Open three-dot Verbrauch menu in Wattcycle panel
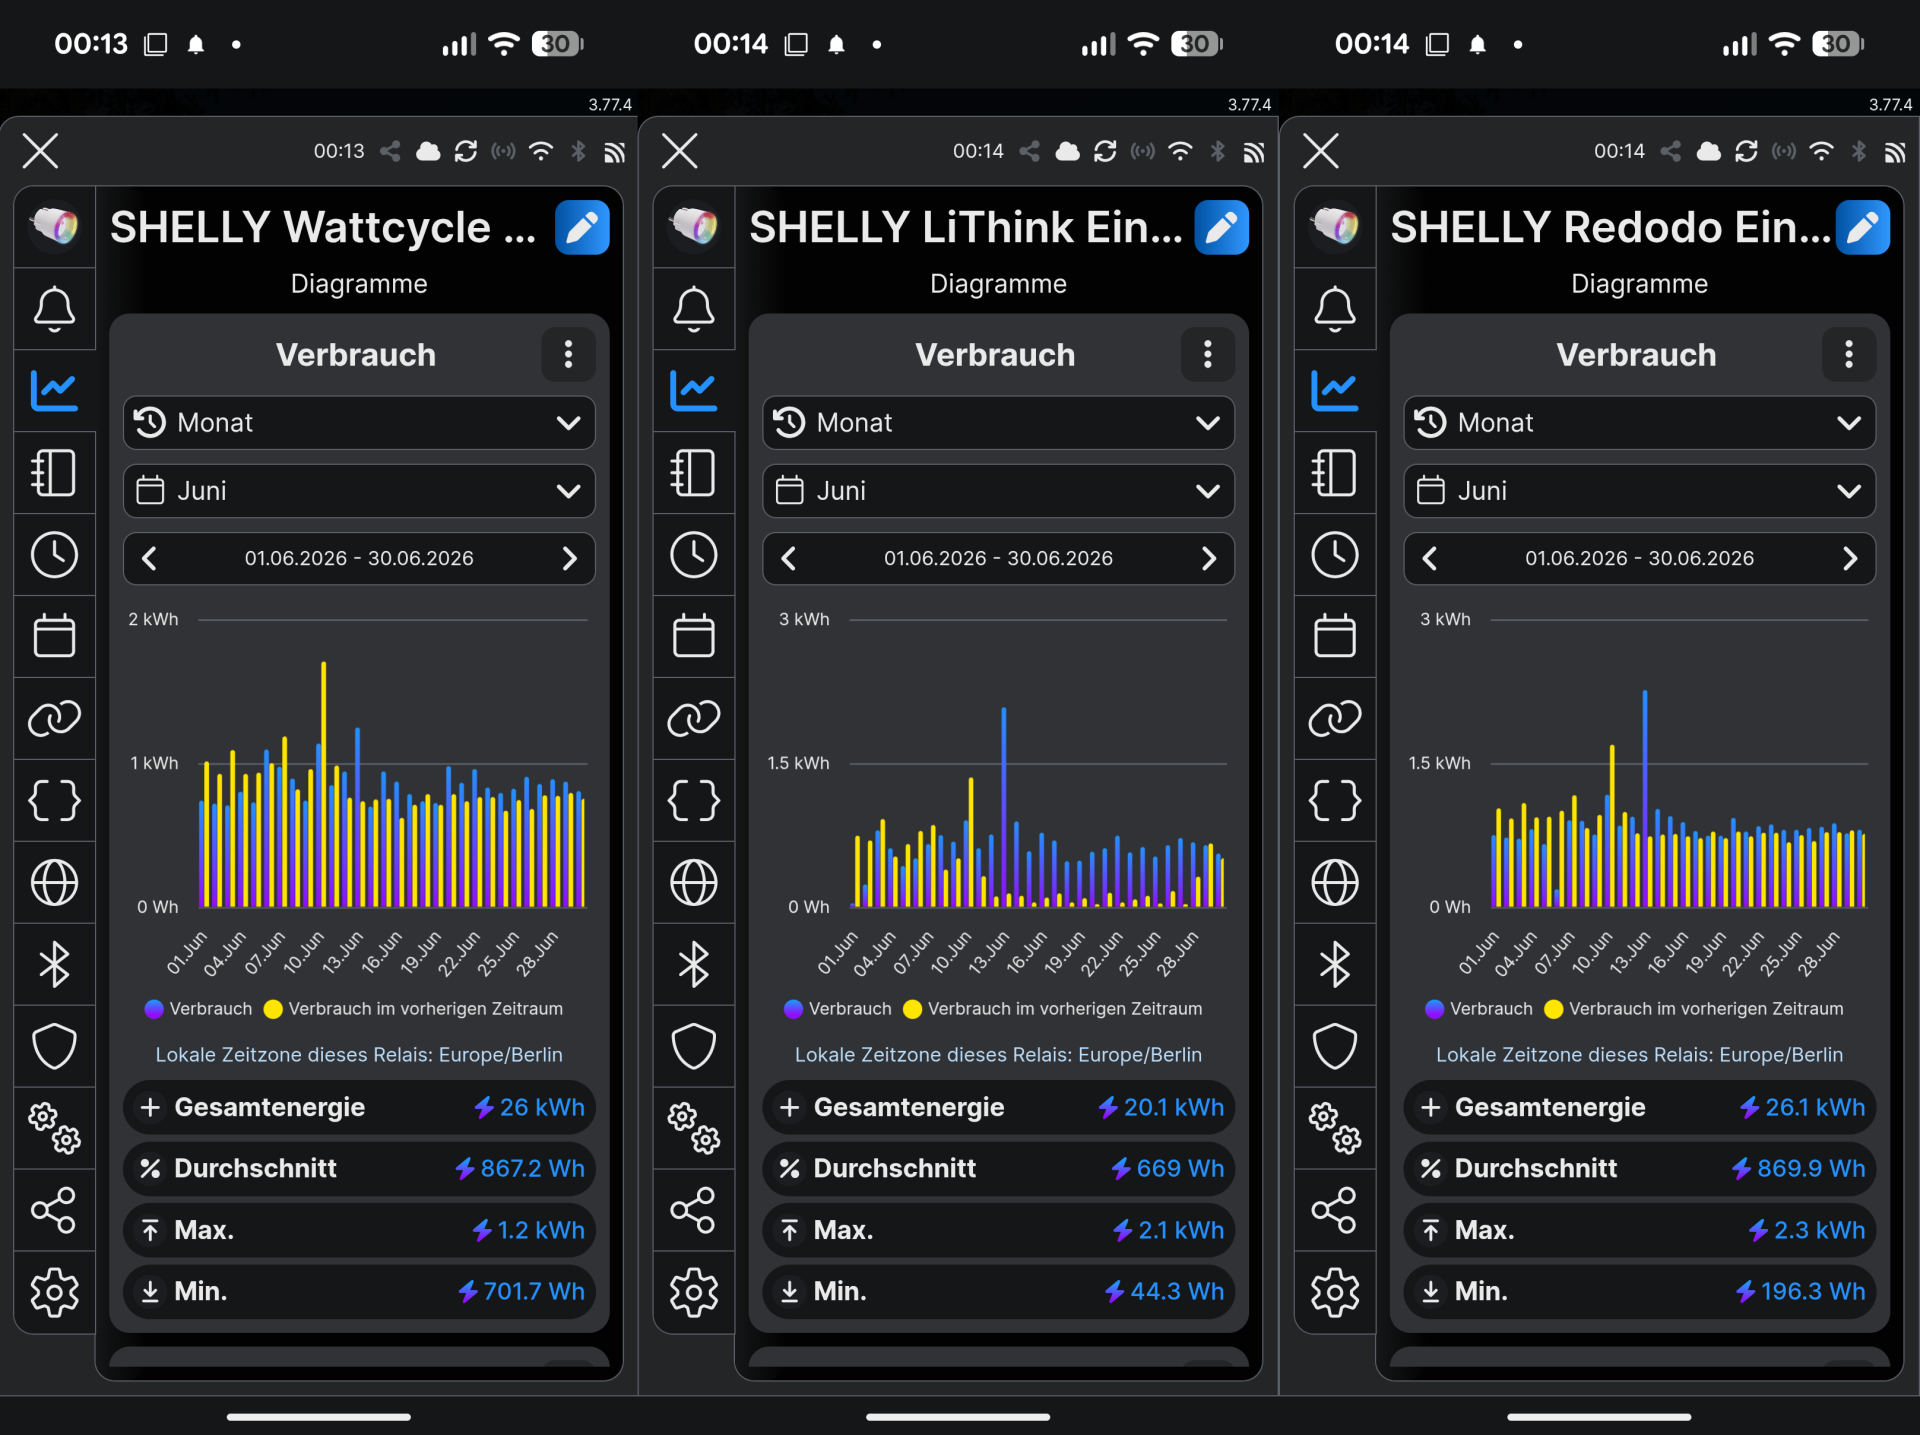 click(x=568, y=354)
